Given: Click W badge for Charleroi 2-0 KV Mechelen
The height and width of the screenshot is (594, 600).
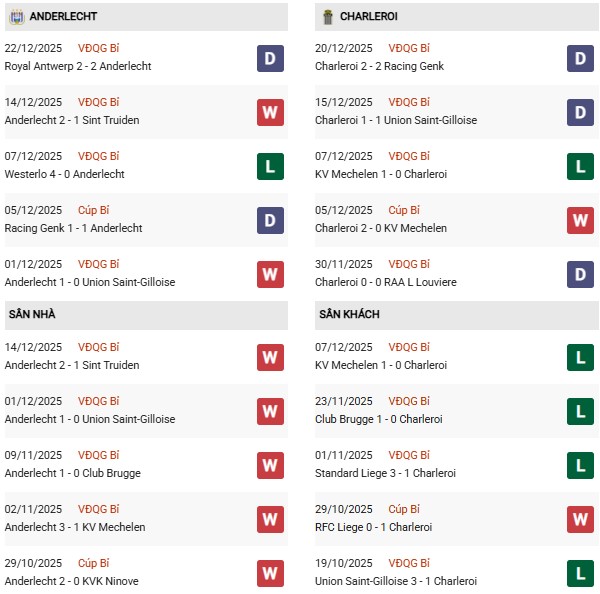Looking at the screenshot, I should tap(581, 220).
